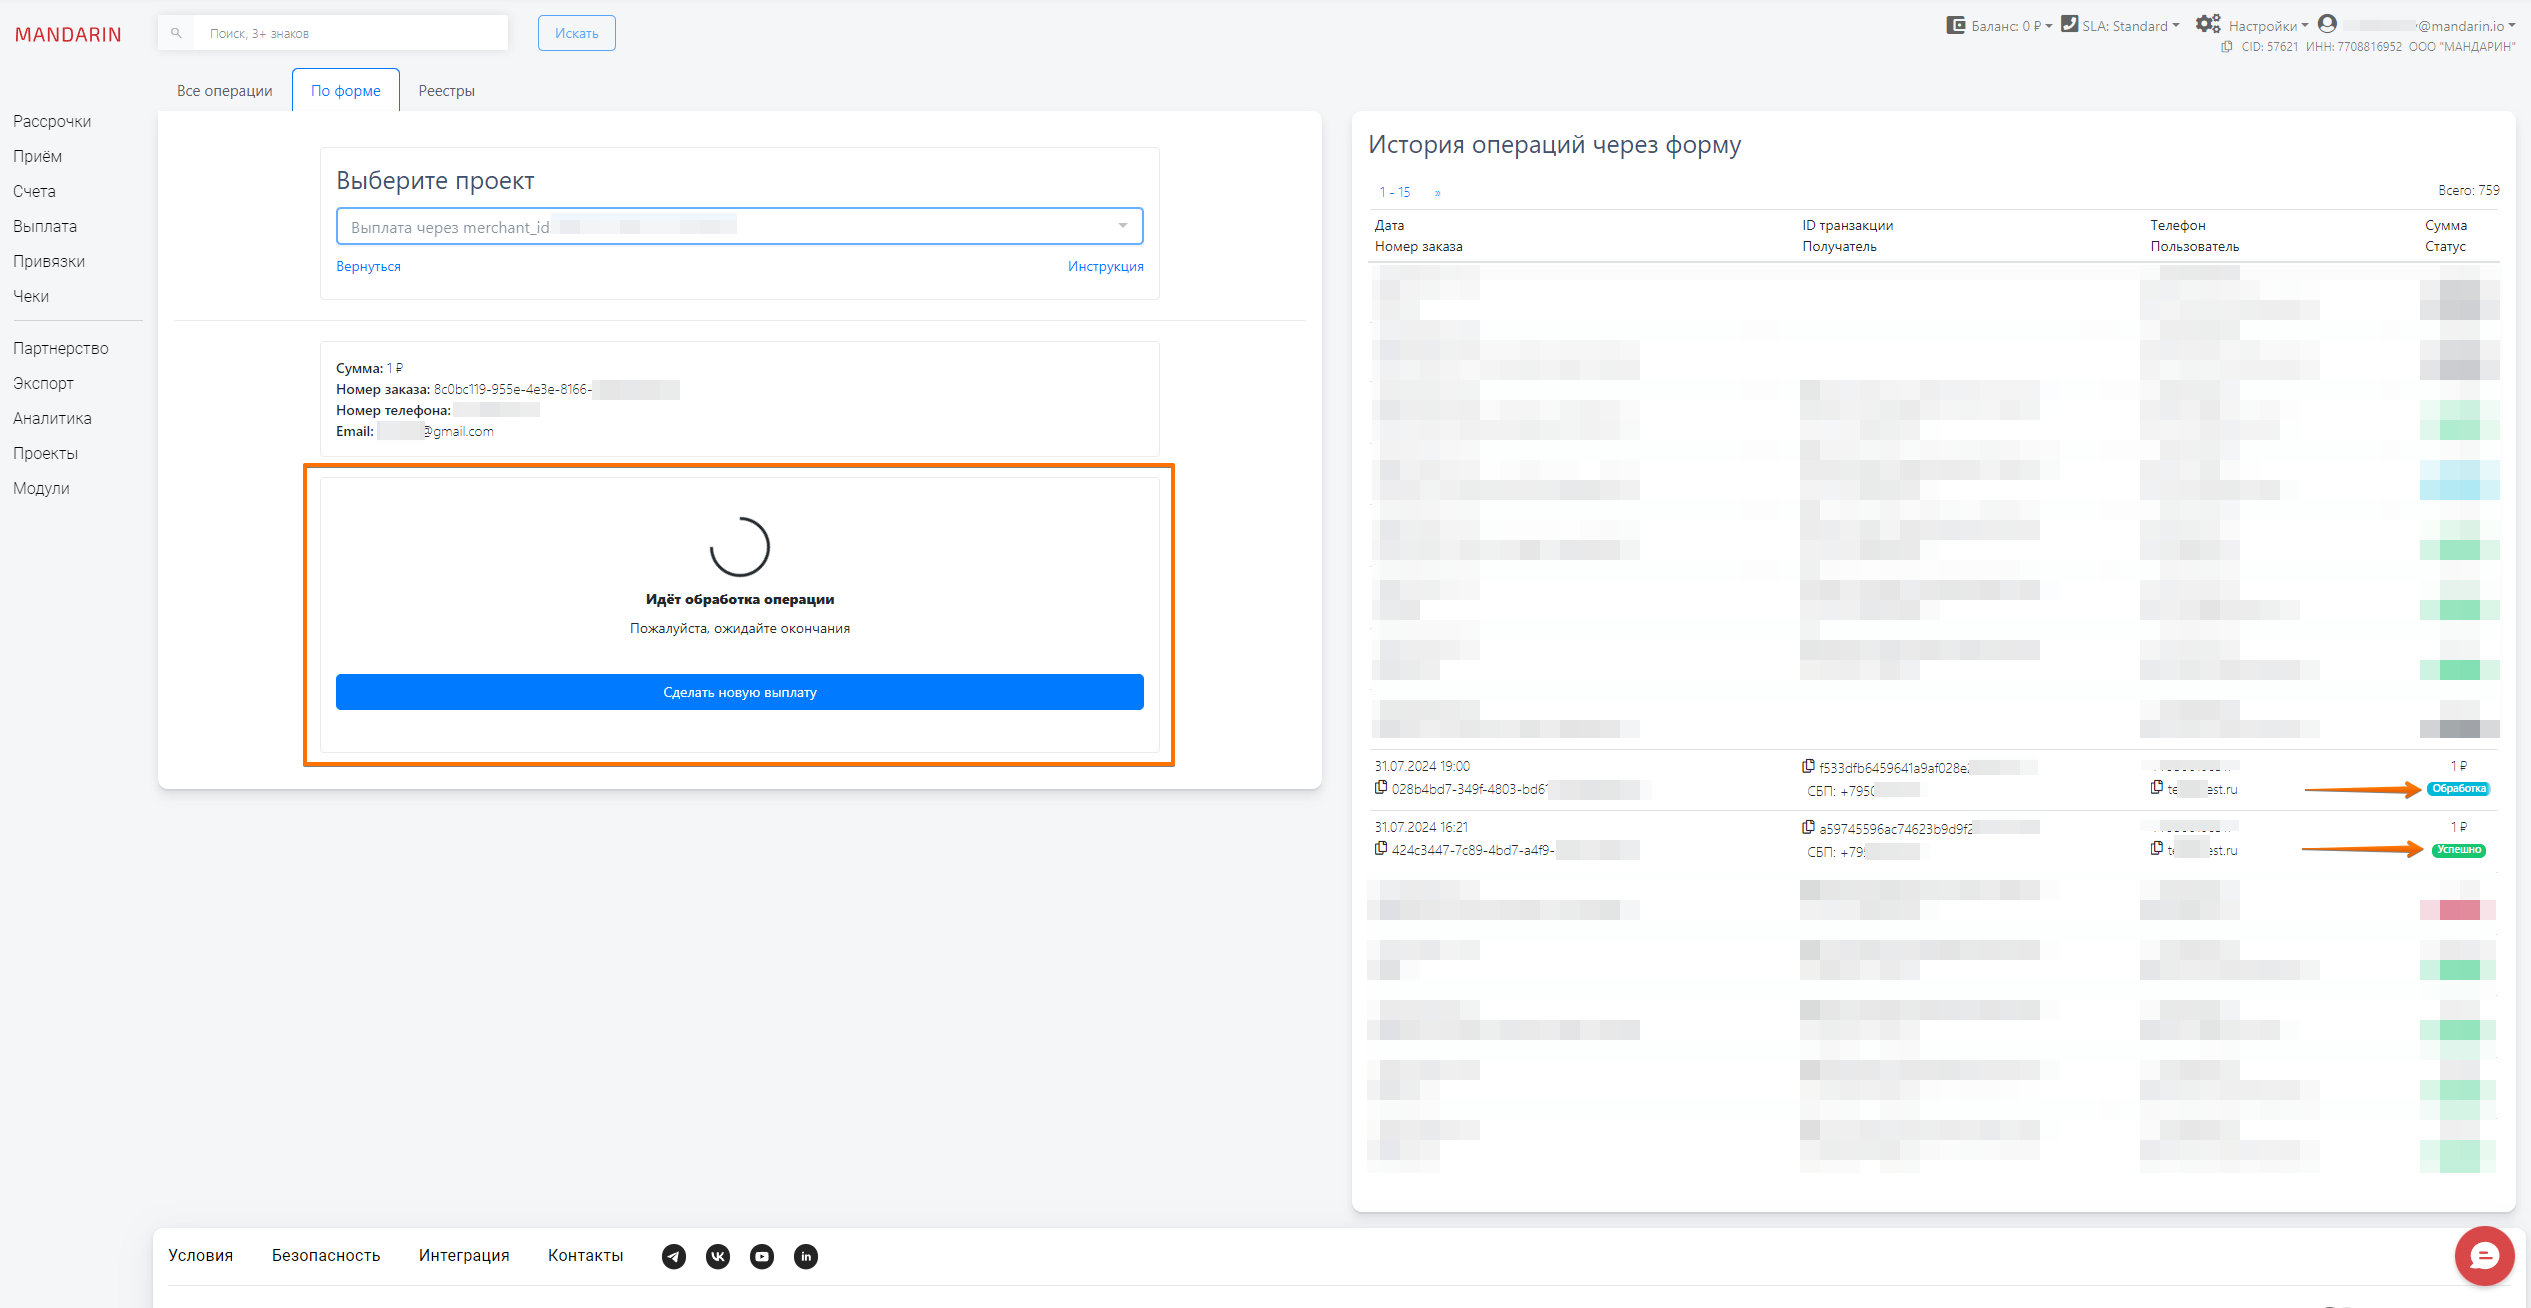Click the search input field
2531x1308 pixels.
[x=350, y=33]
